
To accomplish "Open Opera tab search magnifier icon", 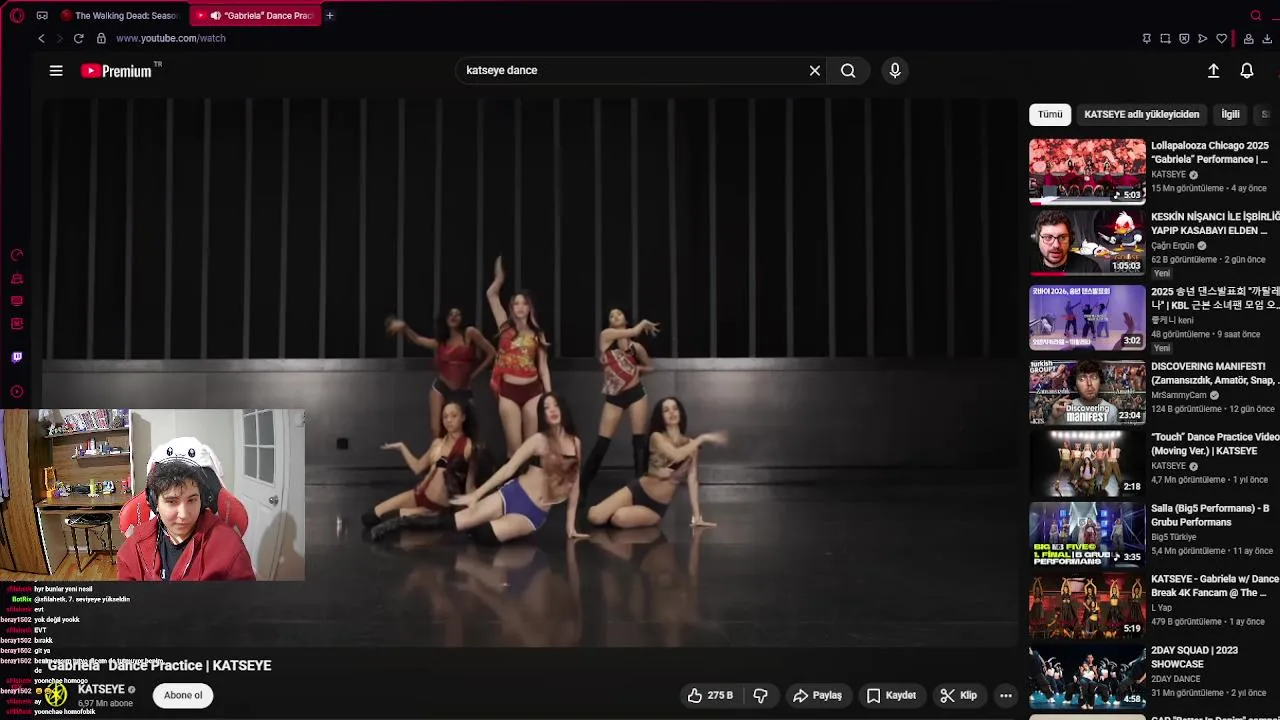I will coord(1256,15).
